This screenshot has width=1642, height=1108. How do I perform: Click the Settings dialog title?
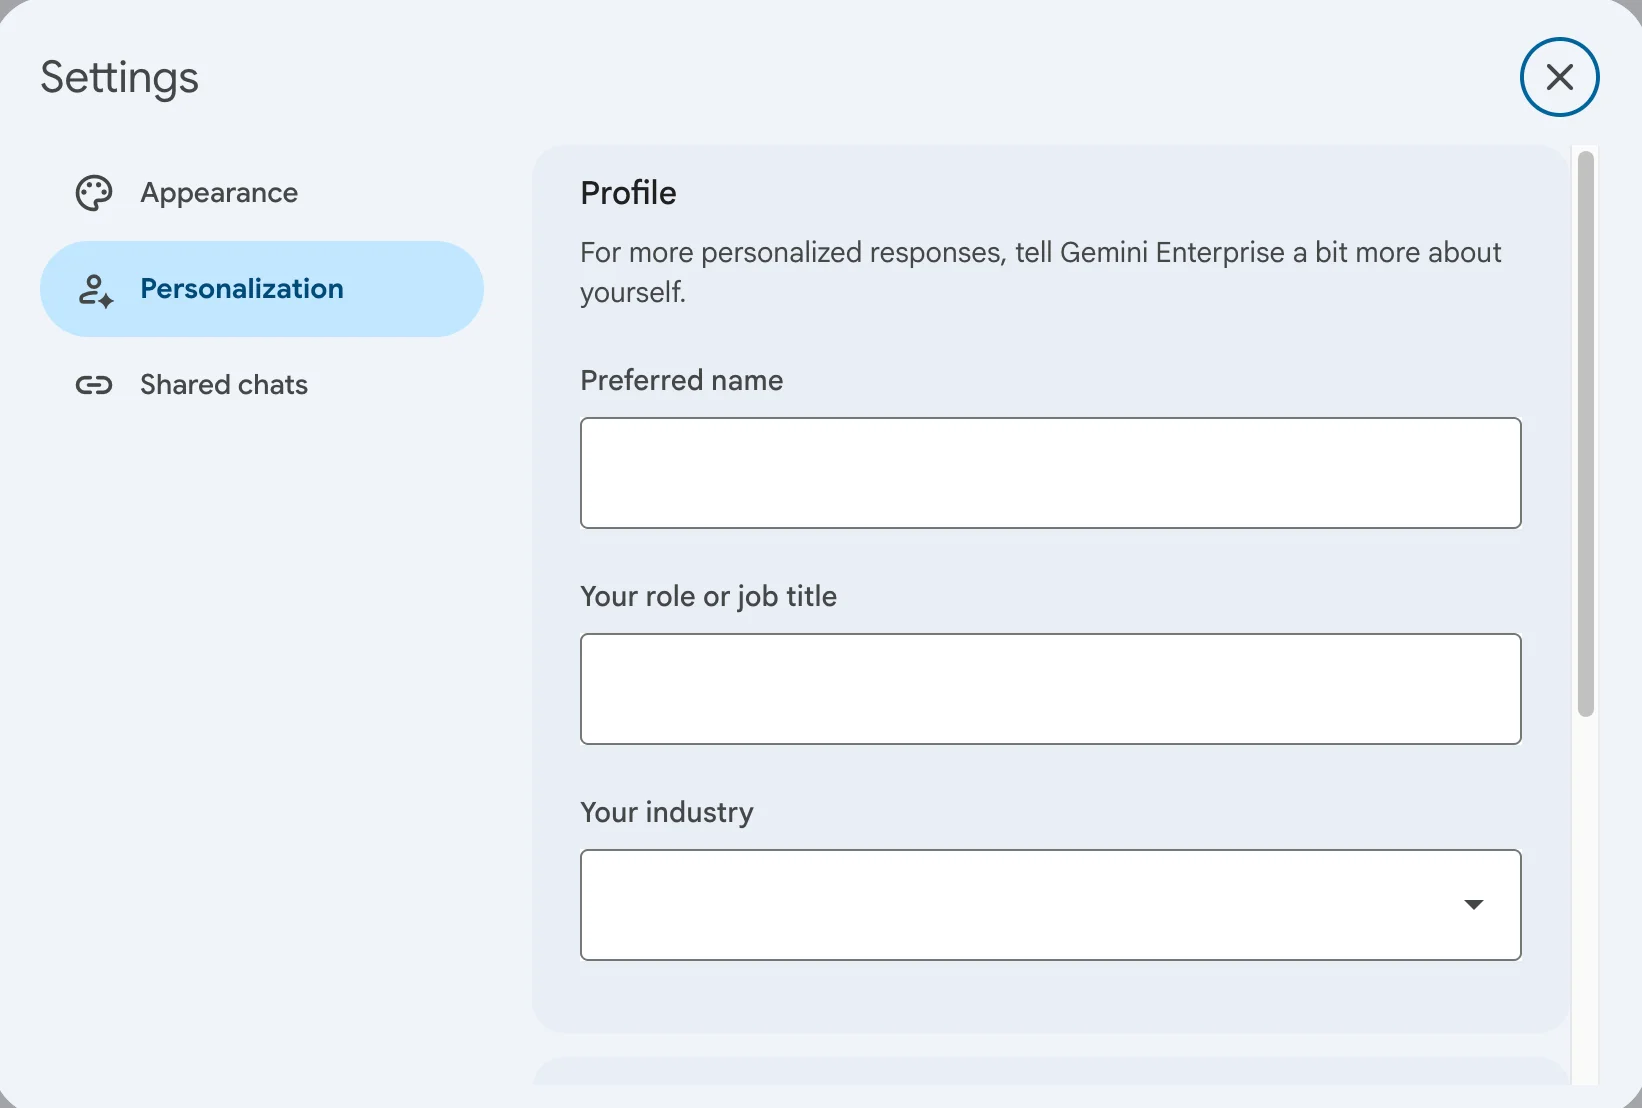coord(119,79)
